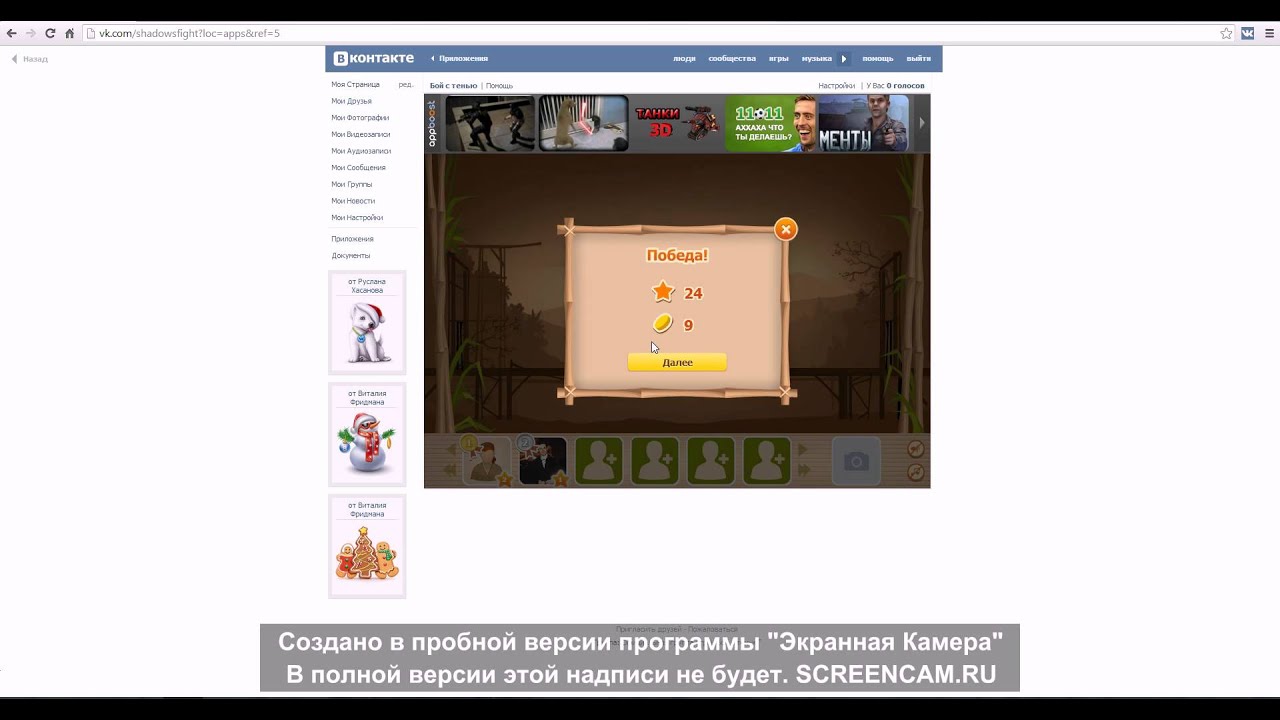Open the 11x11 football ad banner
The height and width of the screenshot is (720, 1280).
770,123
